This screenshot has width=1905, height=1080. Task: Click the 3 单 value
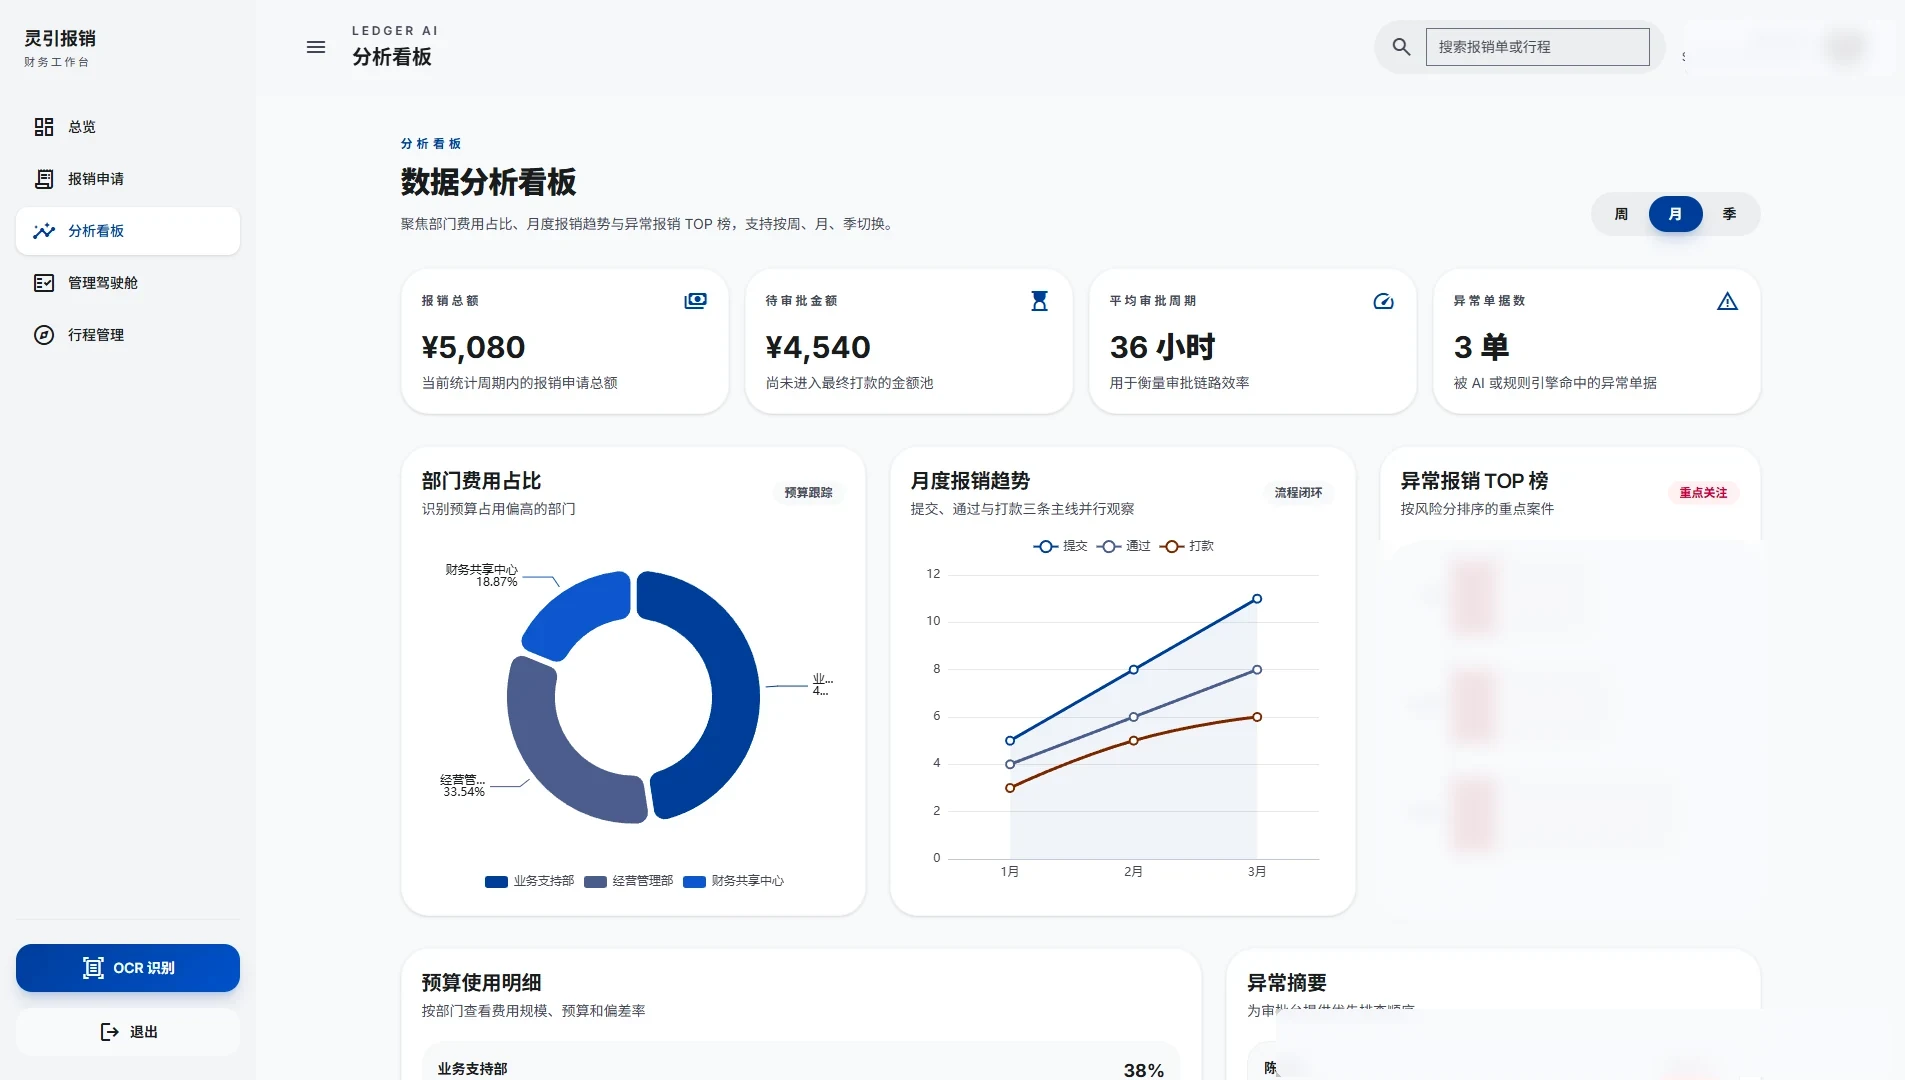pos(1481,347)
